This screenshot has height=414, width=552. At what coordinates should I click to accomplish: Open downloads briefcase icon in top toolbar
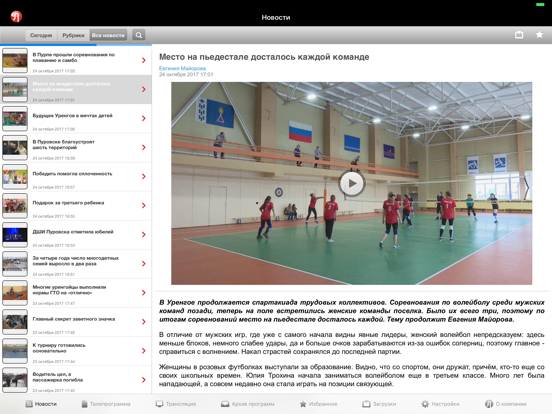(519, 34)
